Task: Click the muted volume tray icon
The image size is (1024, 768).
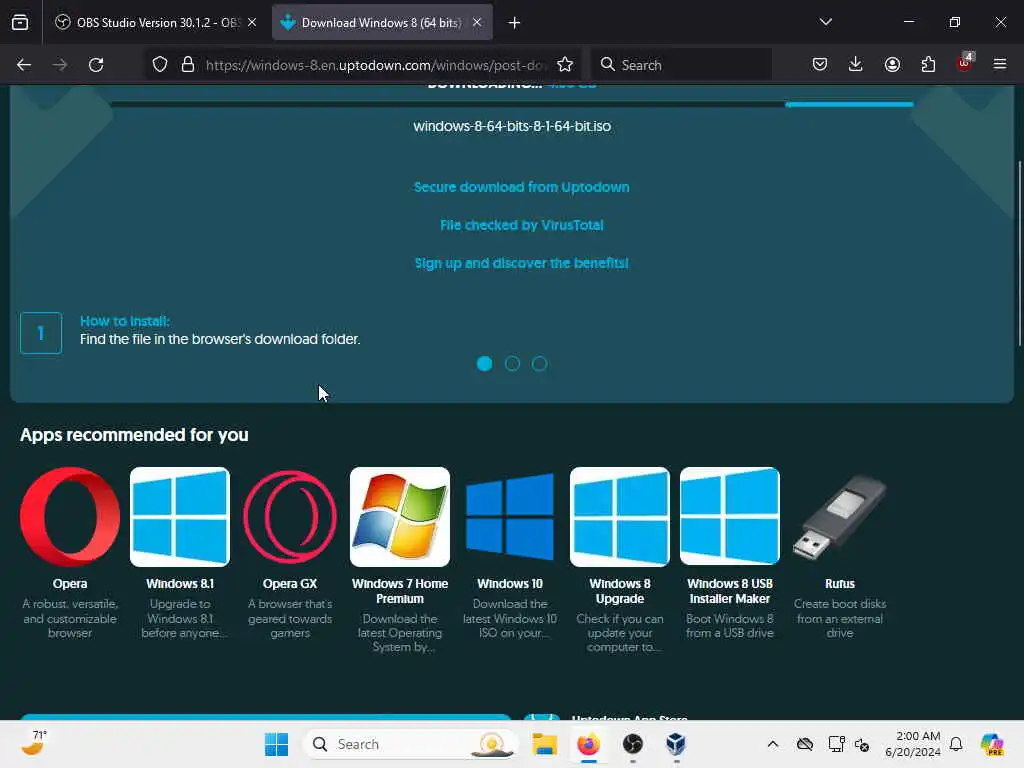Action: (862, 744)
